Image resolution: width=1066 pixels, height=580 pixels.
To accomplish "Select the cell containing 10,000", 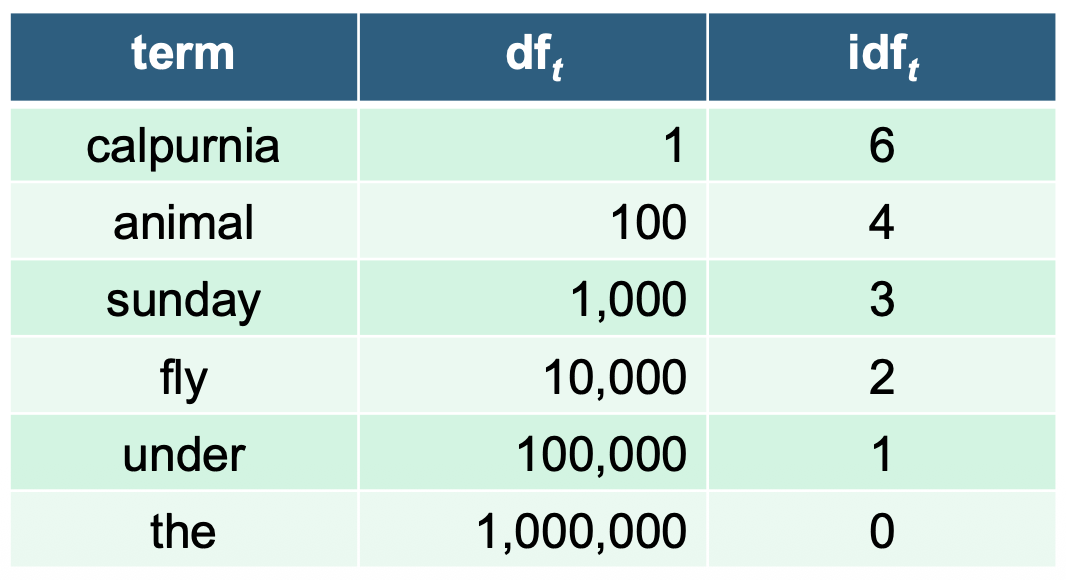I will point(615,378).
